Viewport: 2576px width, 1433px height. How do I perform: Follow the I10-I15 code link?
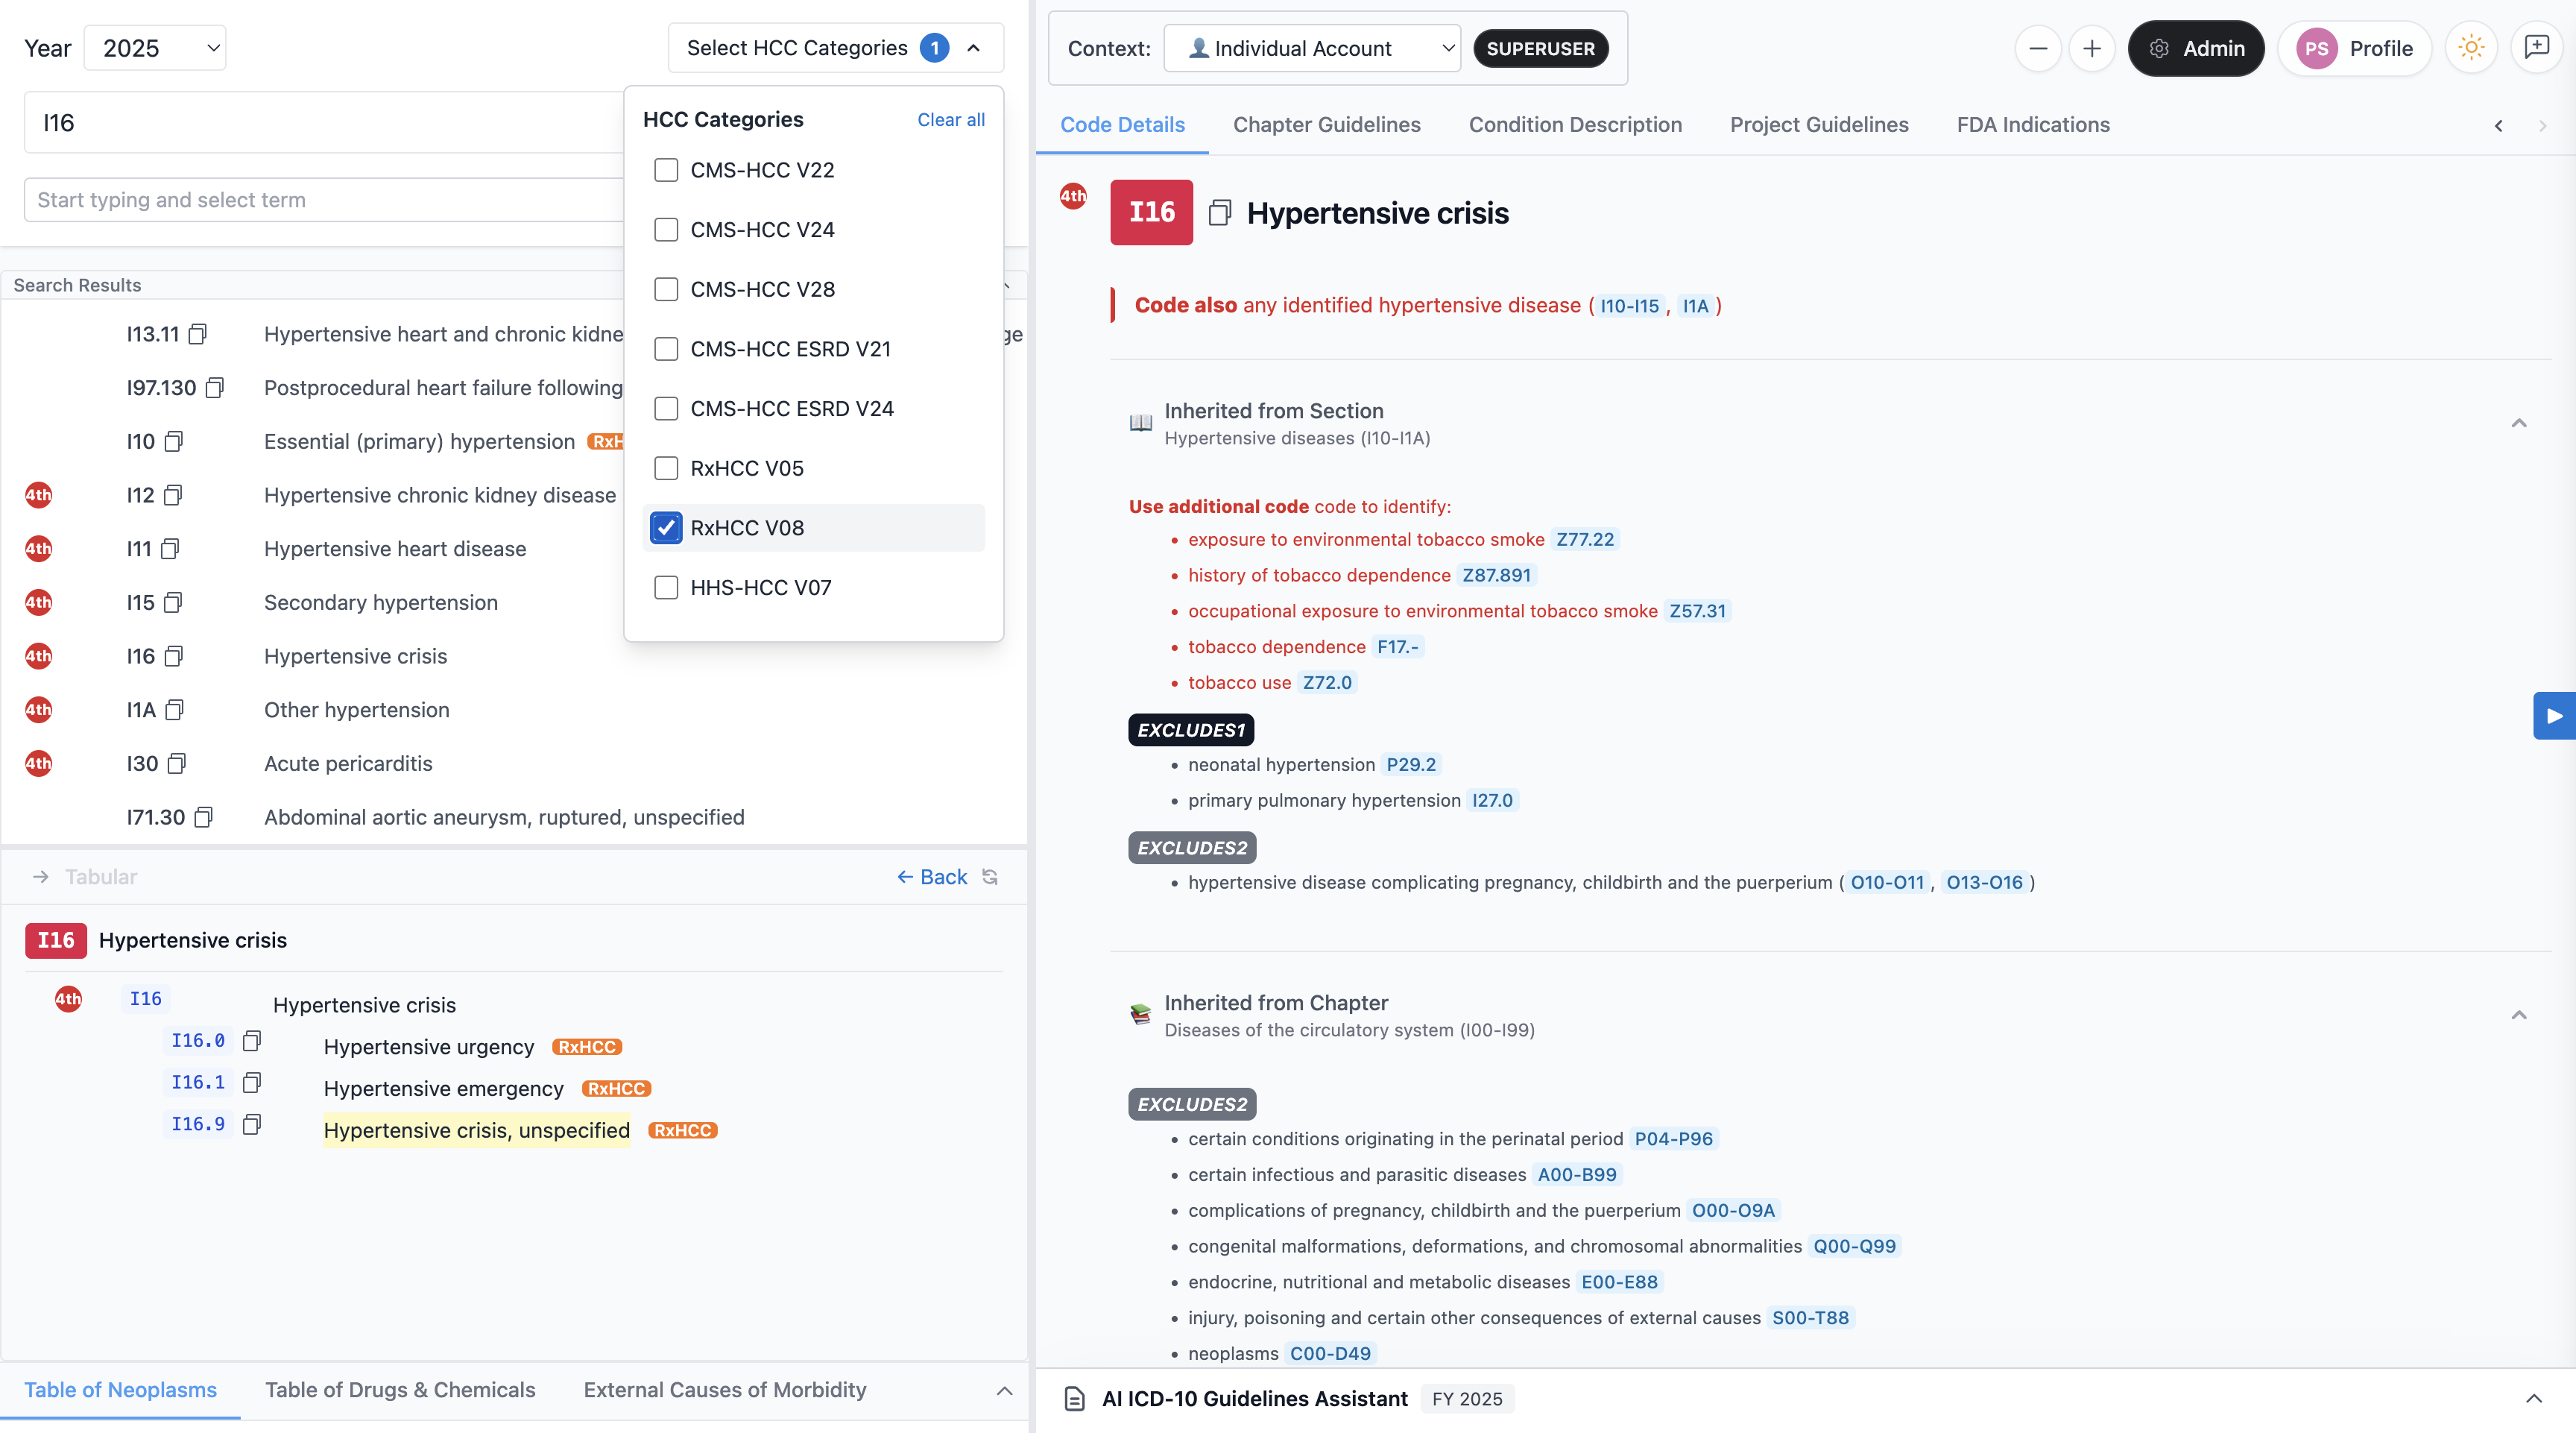(x=1629, y=306)
